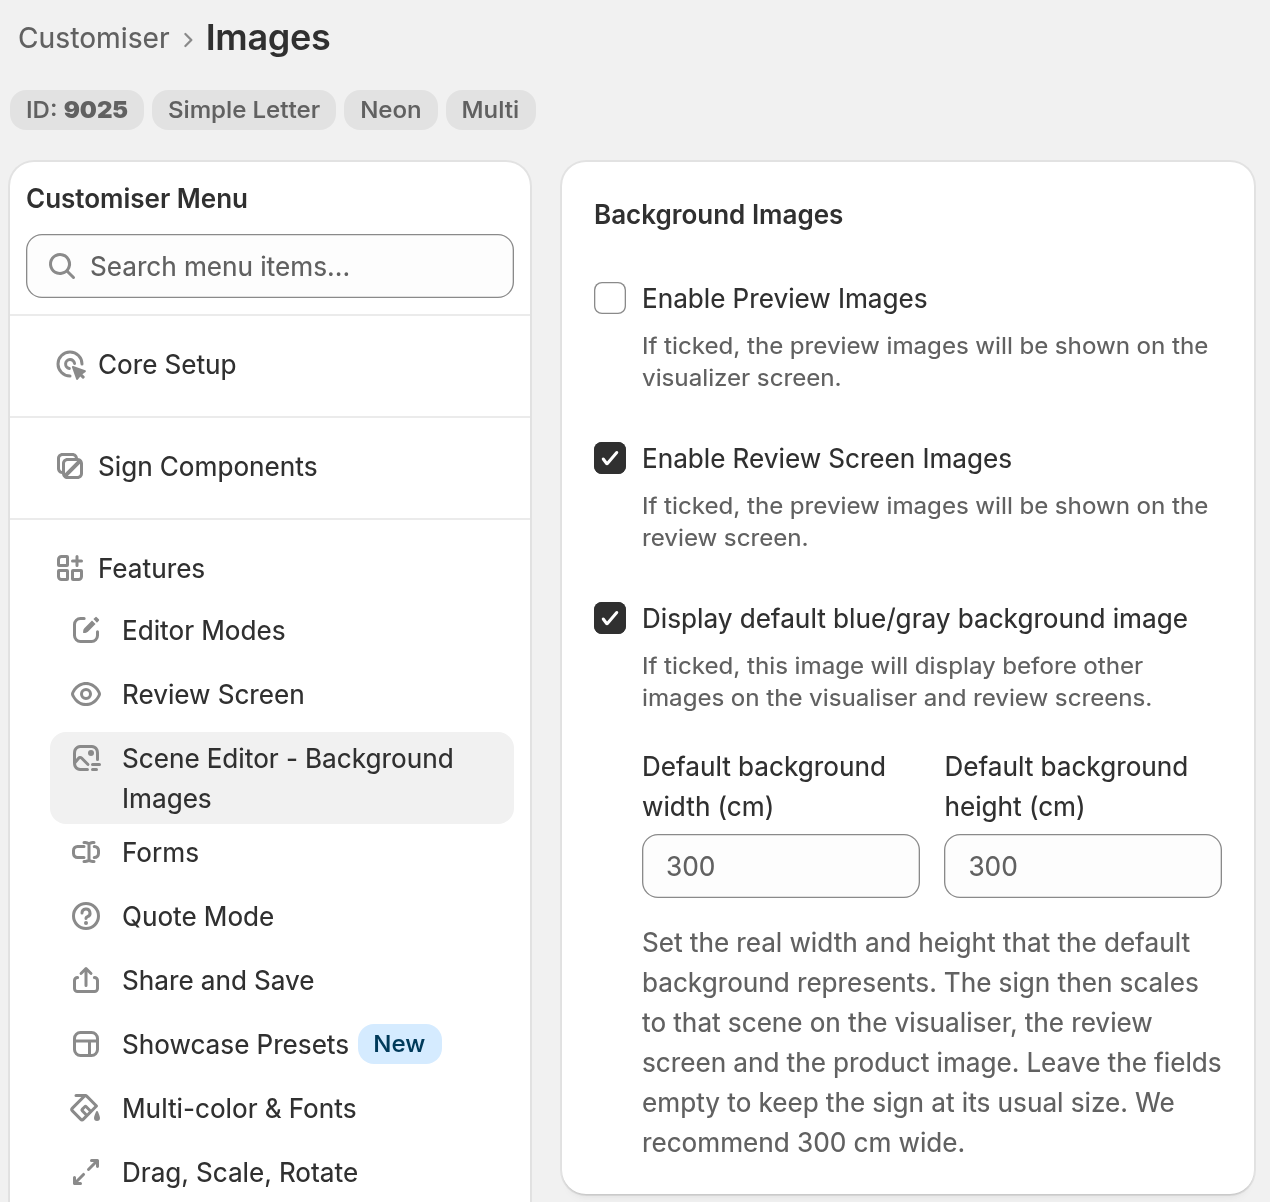Click the Default background width input
1270x1202 pixels.
click(781, 866)
